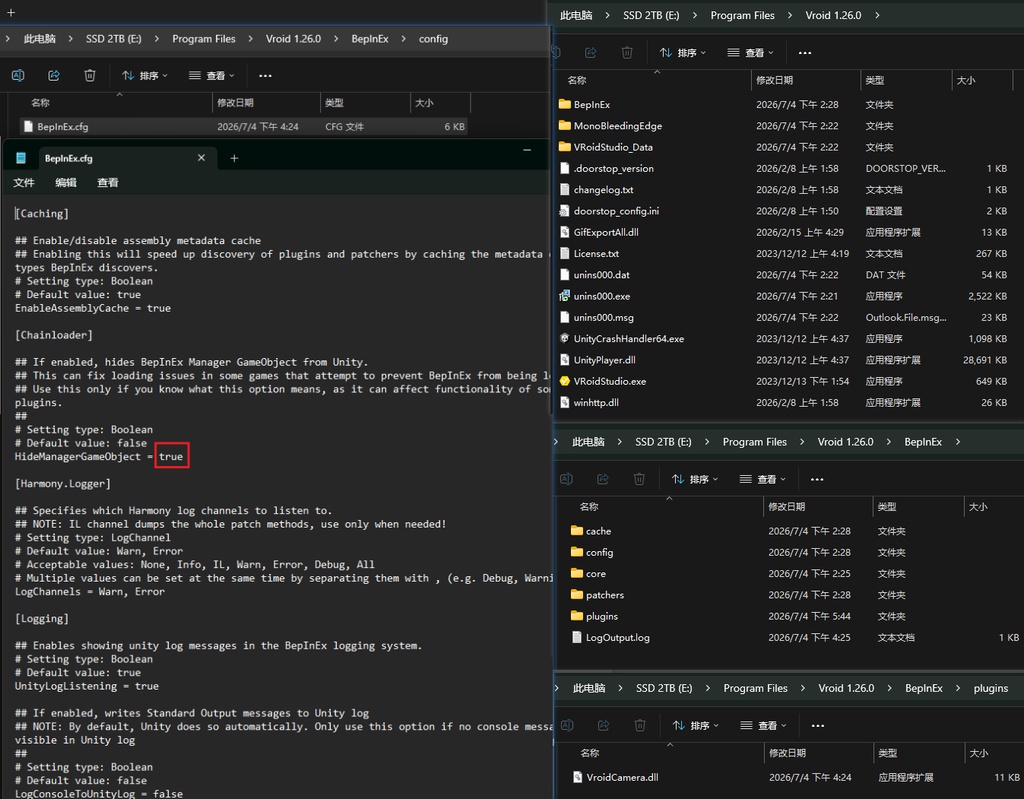This screenshot has height=799, width=1024.
Task: Open the 编辑 menu in Notepad
Action: click(x=66, y=182)
